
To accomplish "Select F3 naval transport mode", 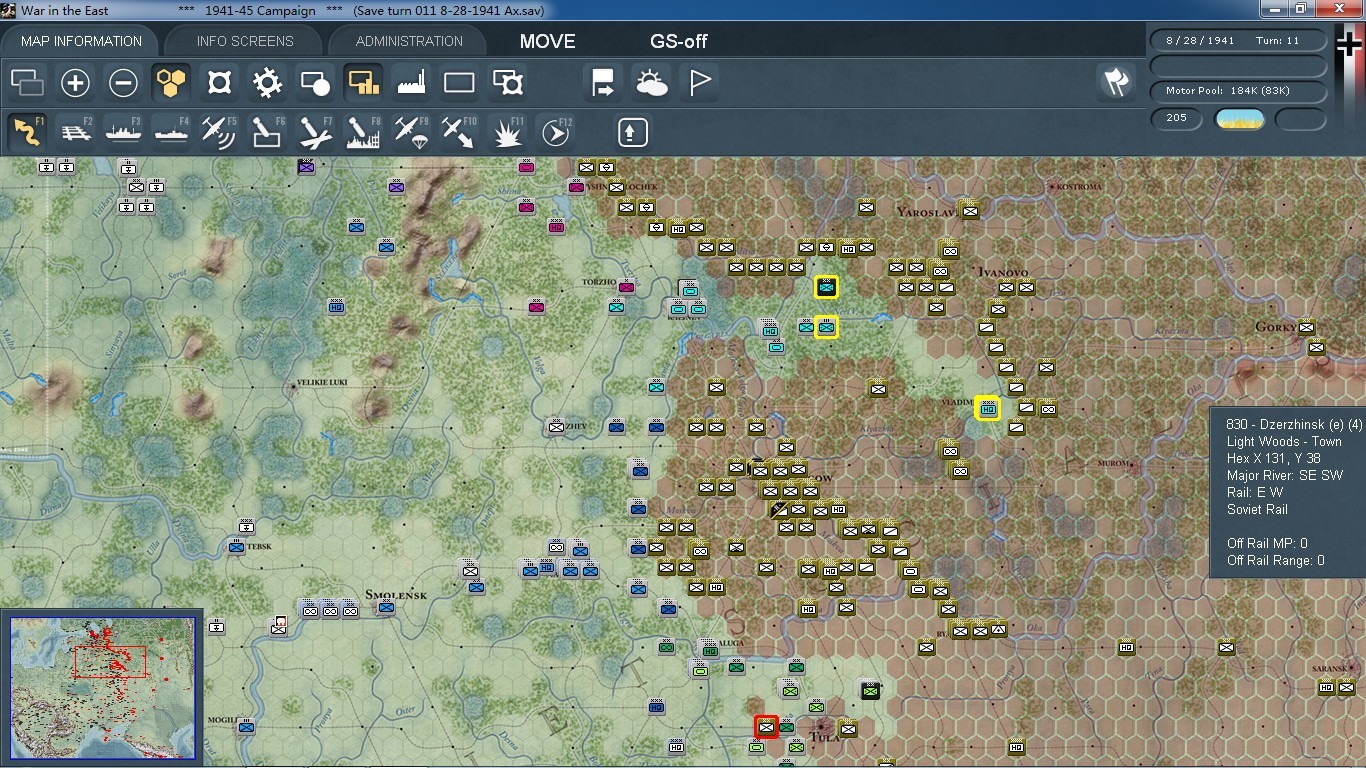I will (x=124, y=132).
